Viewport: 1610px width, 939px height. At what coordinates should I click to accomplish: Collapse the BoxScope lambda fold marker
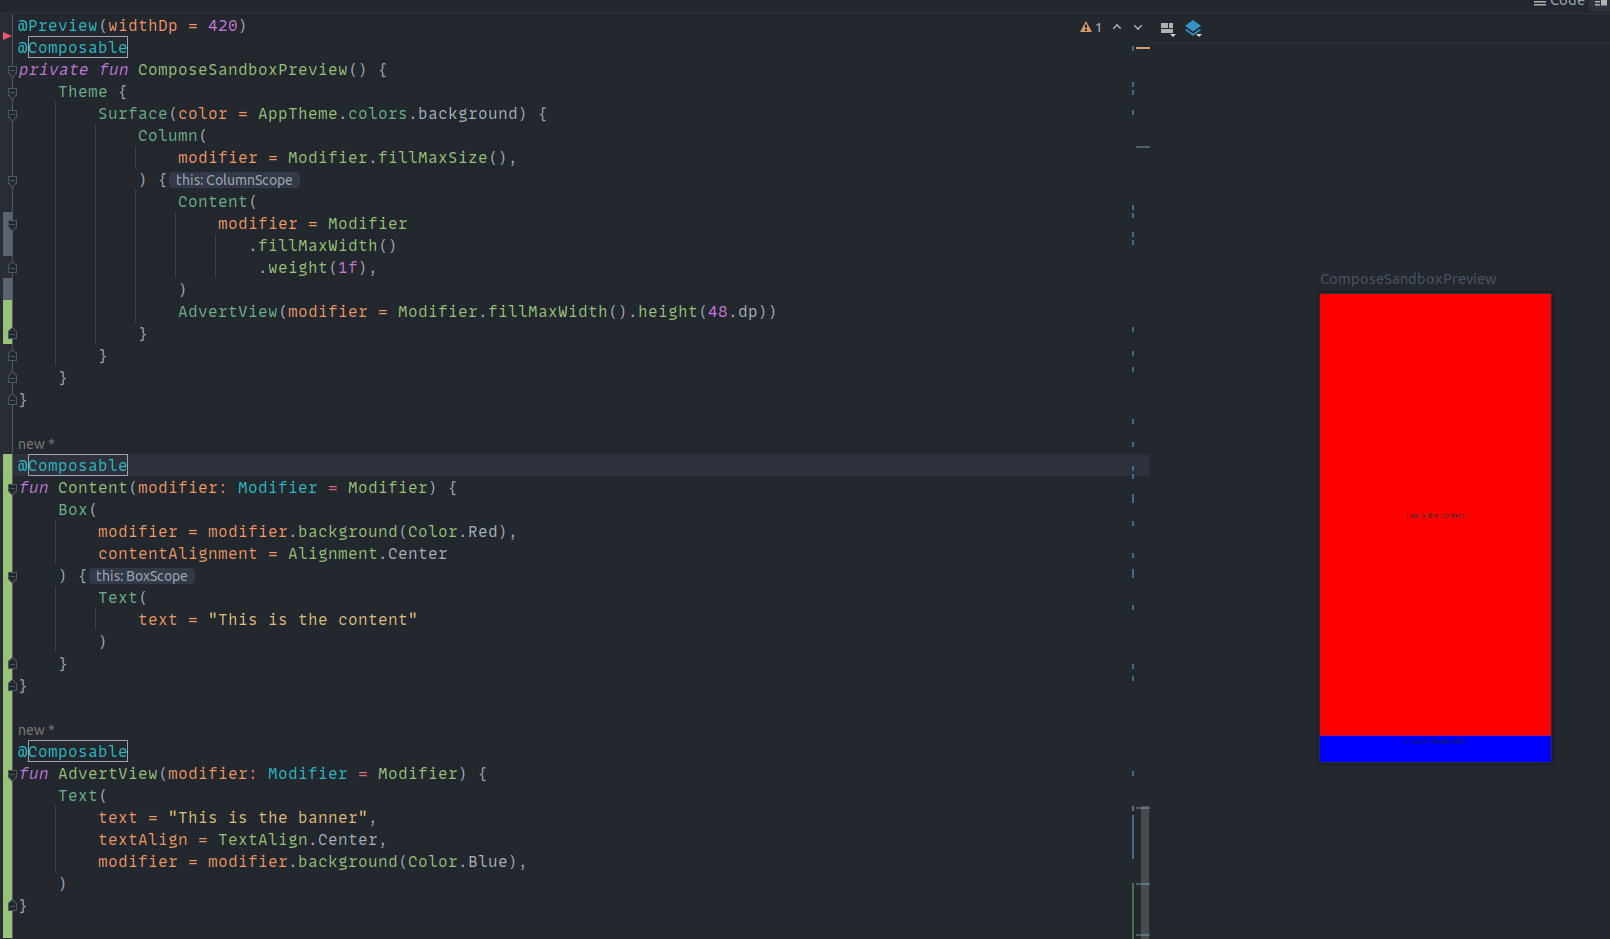(x=12, y=576)
